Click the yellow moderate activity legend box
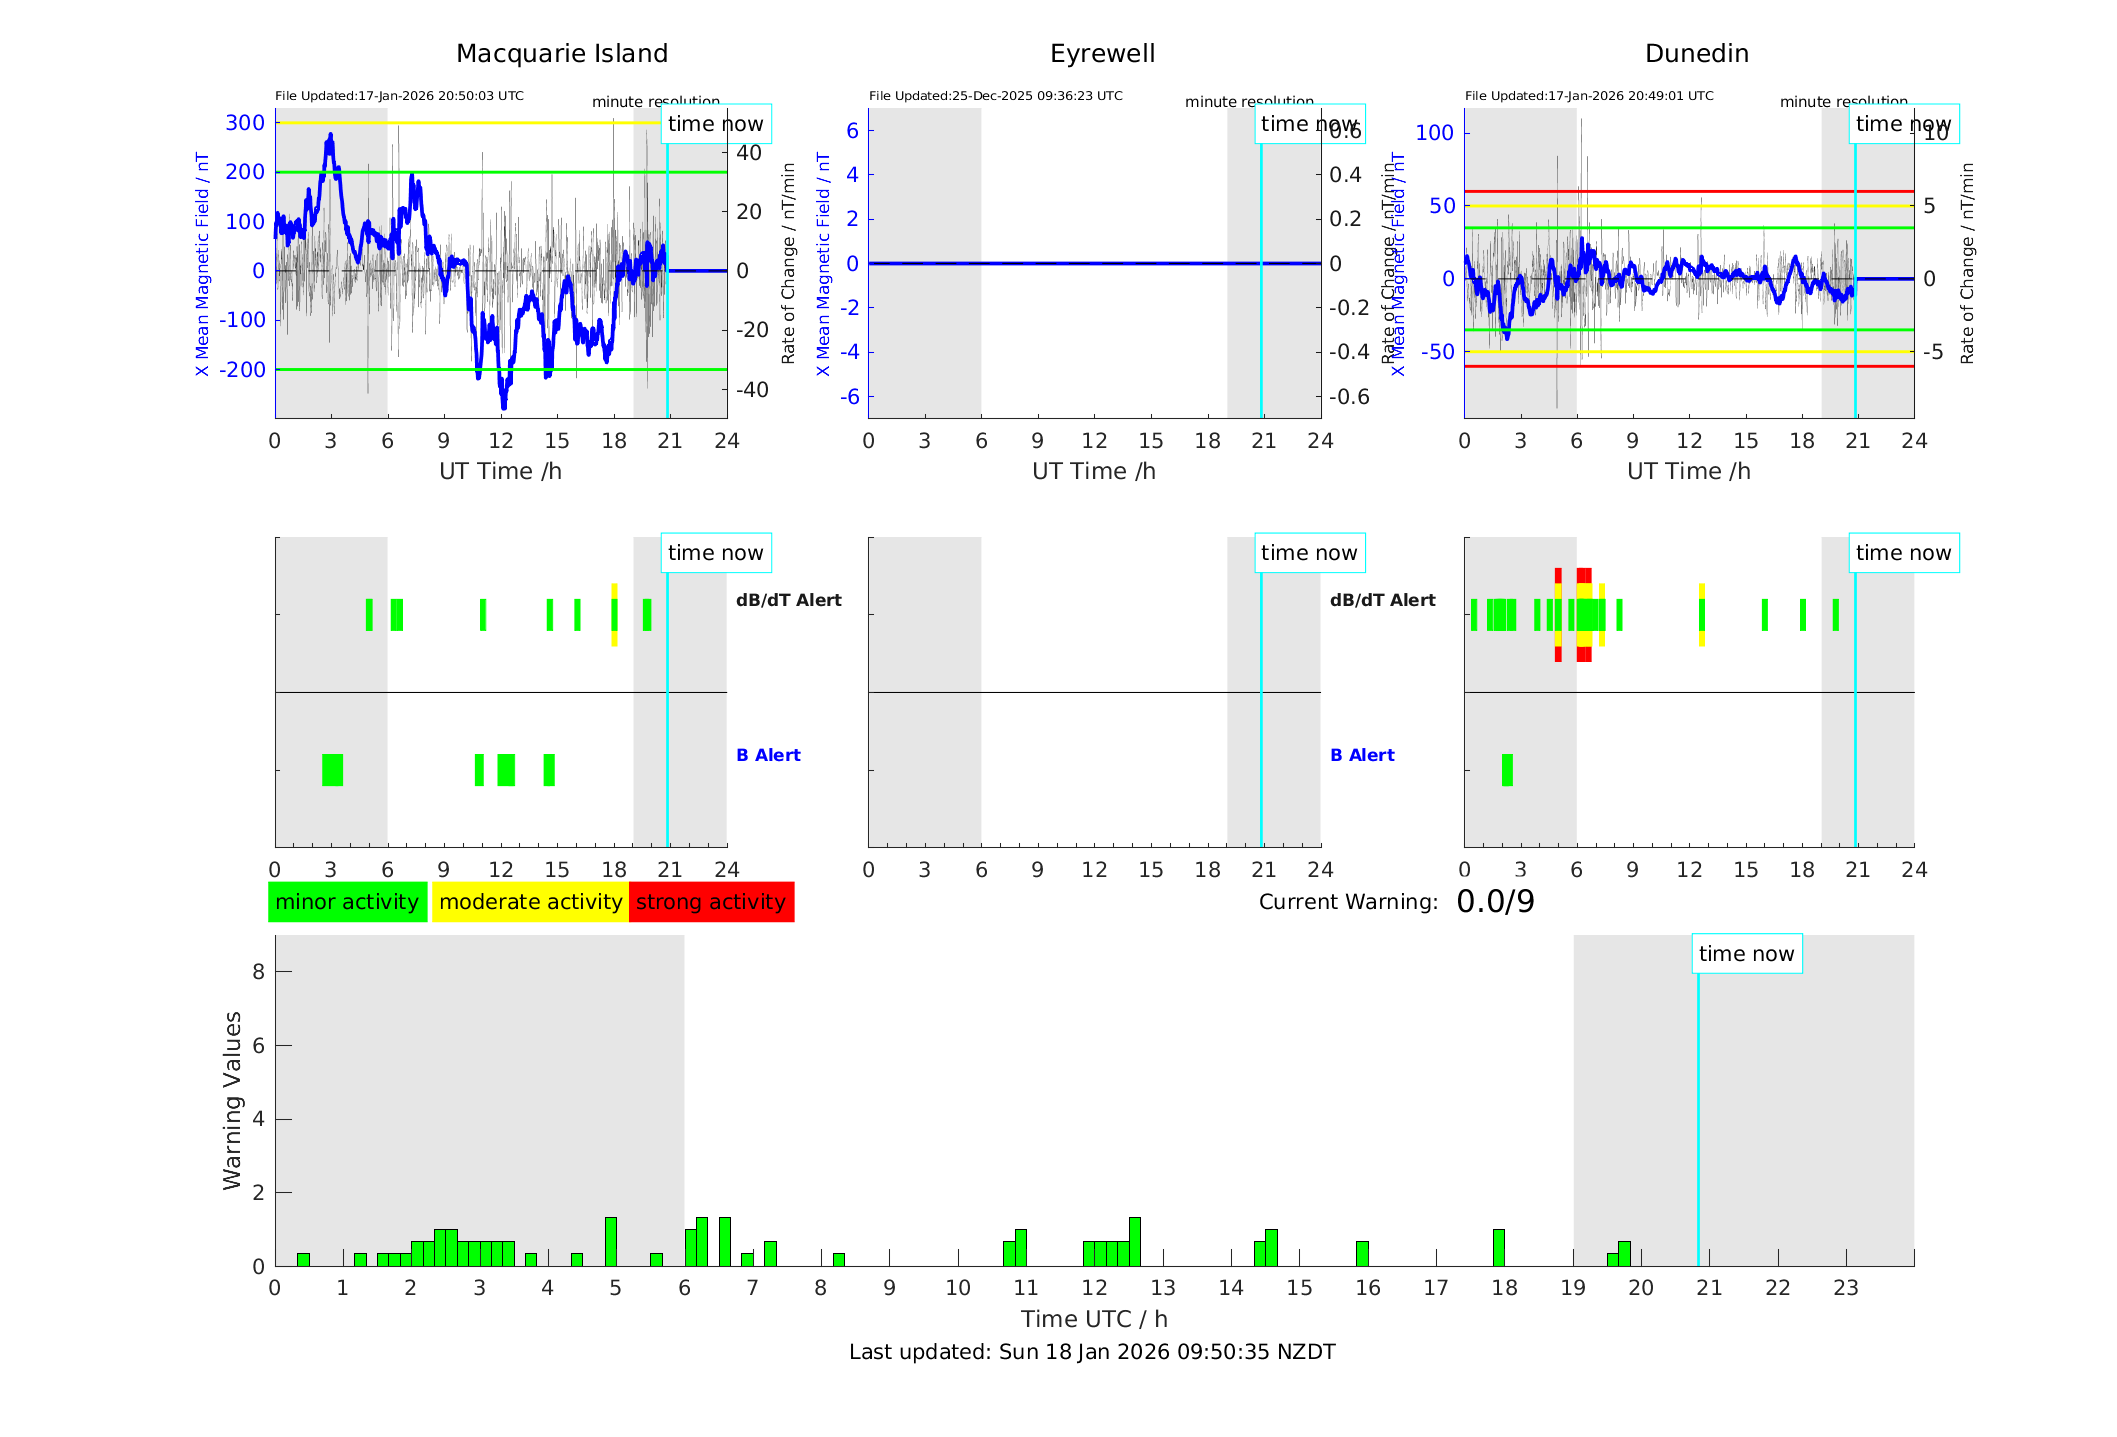2117x1437 pixels. tap(530, 902)
